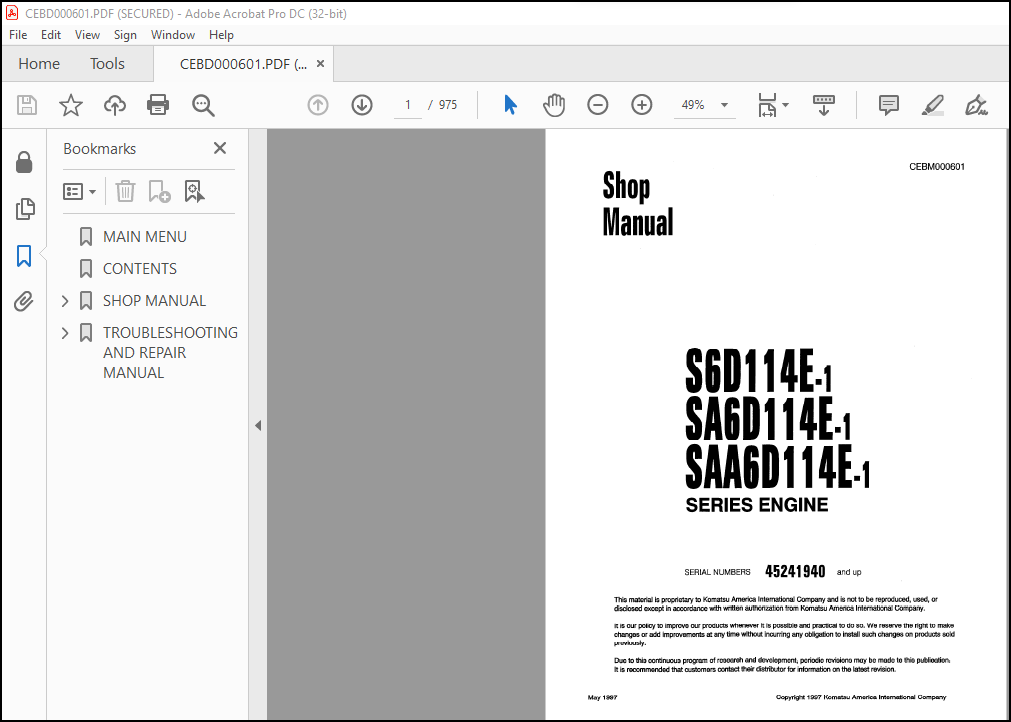Viewport: 1011px width, 722px height.
Task: Click serial number 45241940 on page
Action: (795, 572)
